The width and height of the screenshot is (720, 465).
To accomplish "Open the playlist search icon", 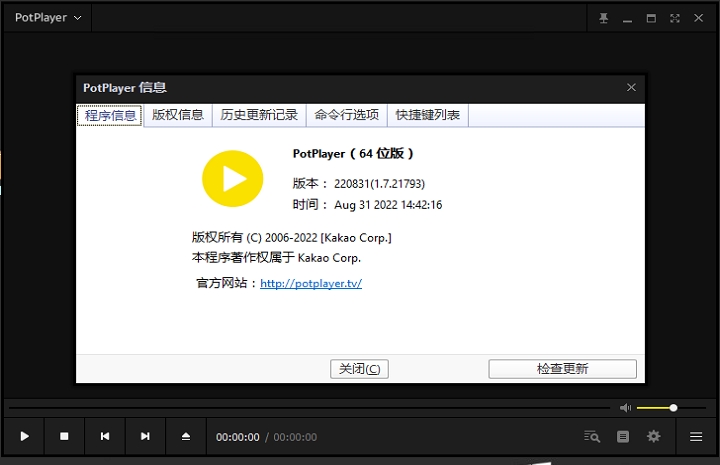I will coord(592,436).
